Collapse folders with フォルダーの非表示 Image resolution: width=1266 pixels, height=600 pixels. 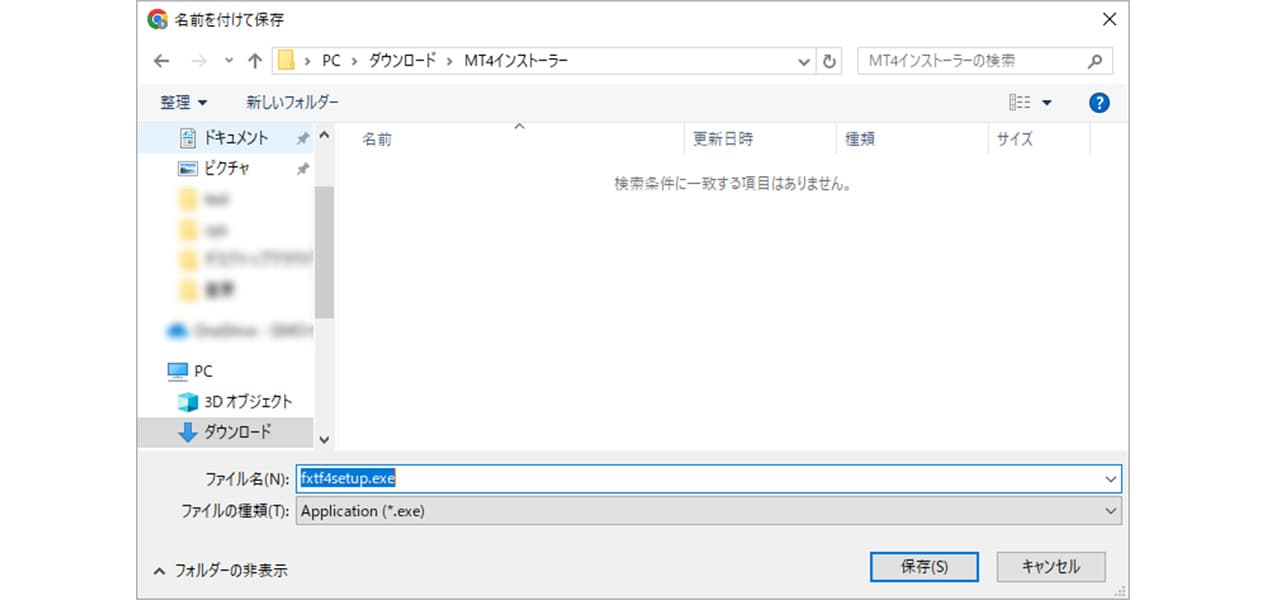[x=221, y=570]
